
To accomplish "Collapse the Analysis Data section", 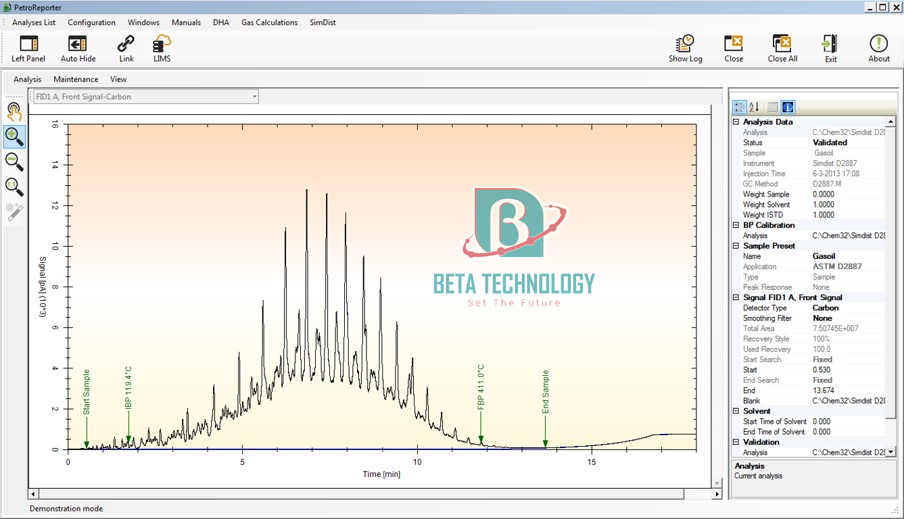I will coord(736,122).
